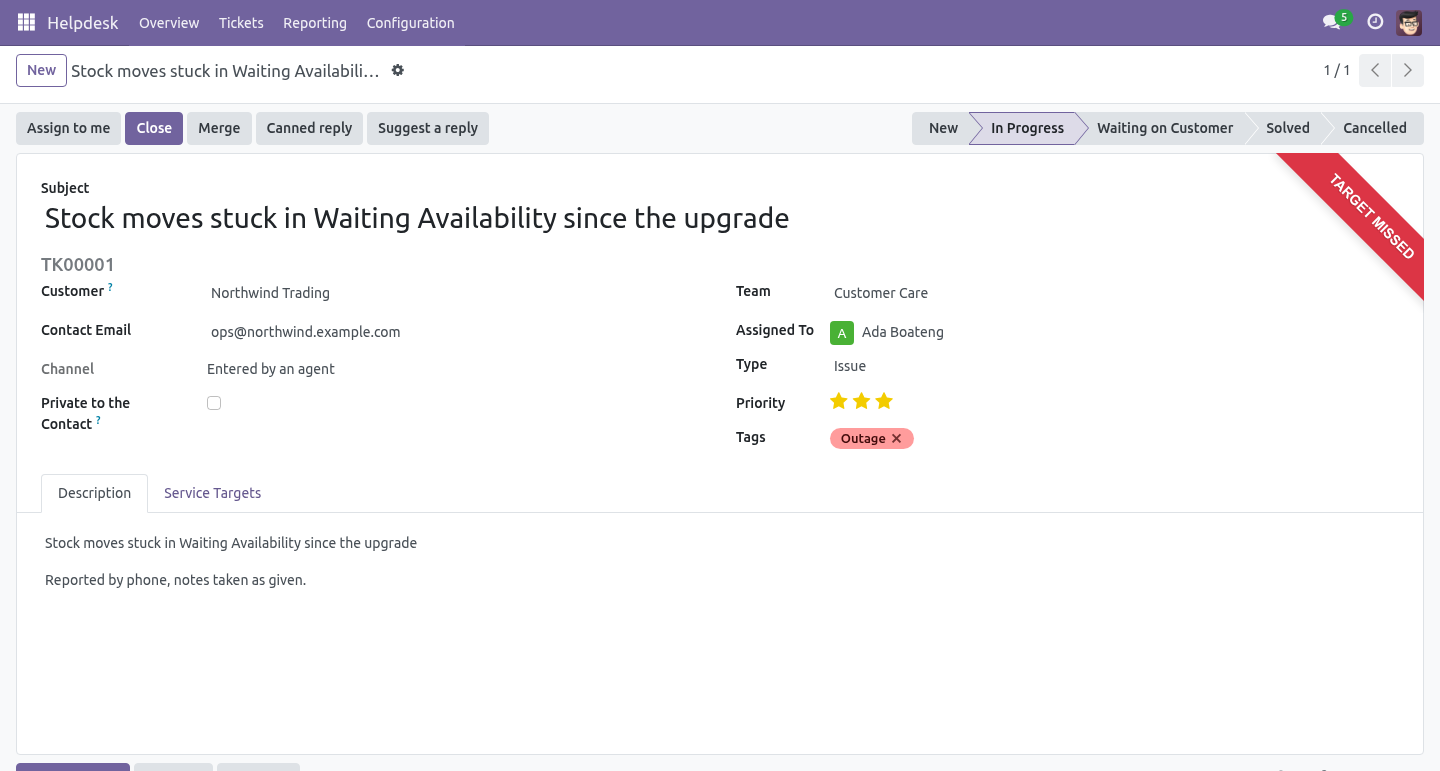The width and height of the screenshot is (1440, 771).
Task: Switch to the Service Targets tab
Action: coord(213,493)
